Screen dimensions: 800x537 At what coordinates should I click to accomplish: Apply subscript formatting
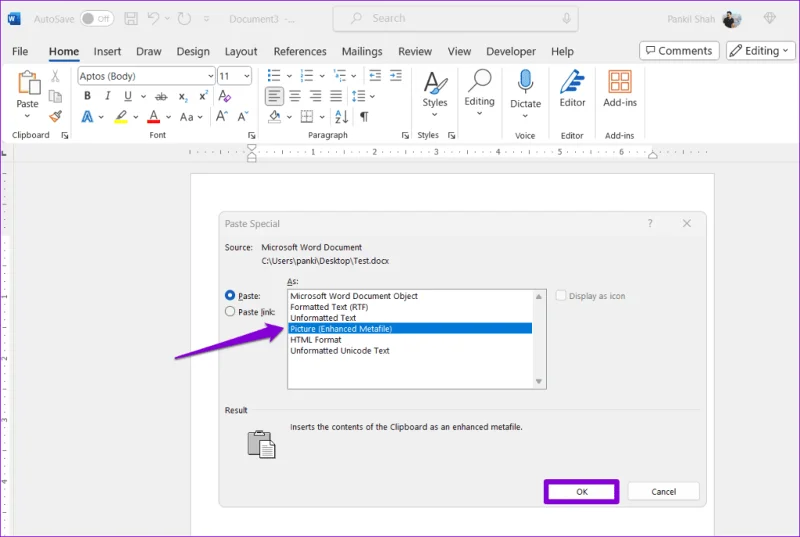(x=183, y=96)
